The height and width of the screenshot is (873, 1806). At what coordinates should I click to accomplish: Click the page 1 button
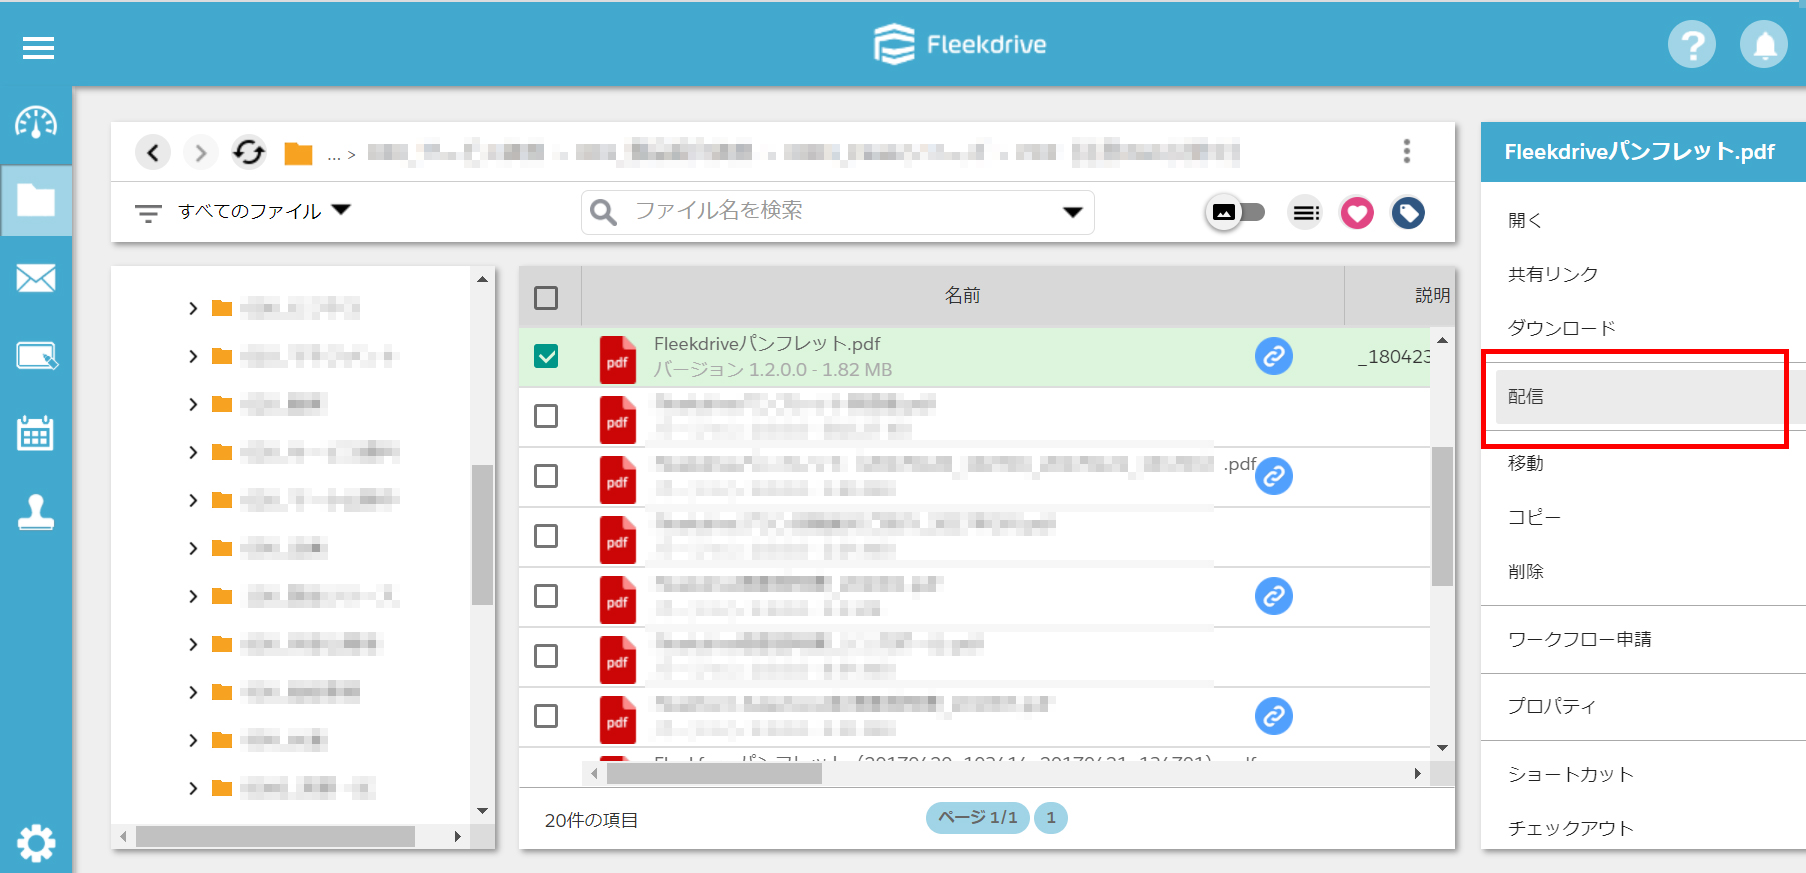click(1050, 817)
